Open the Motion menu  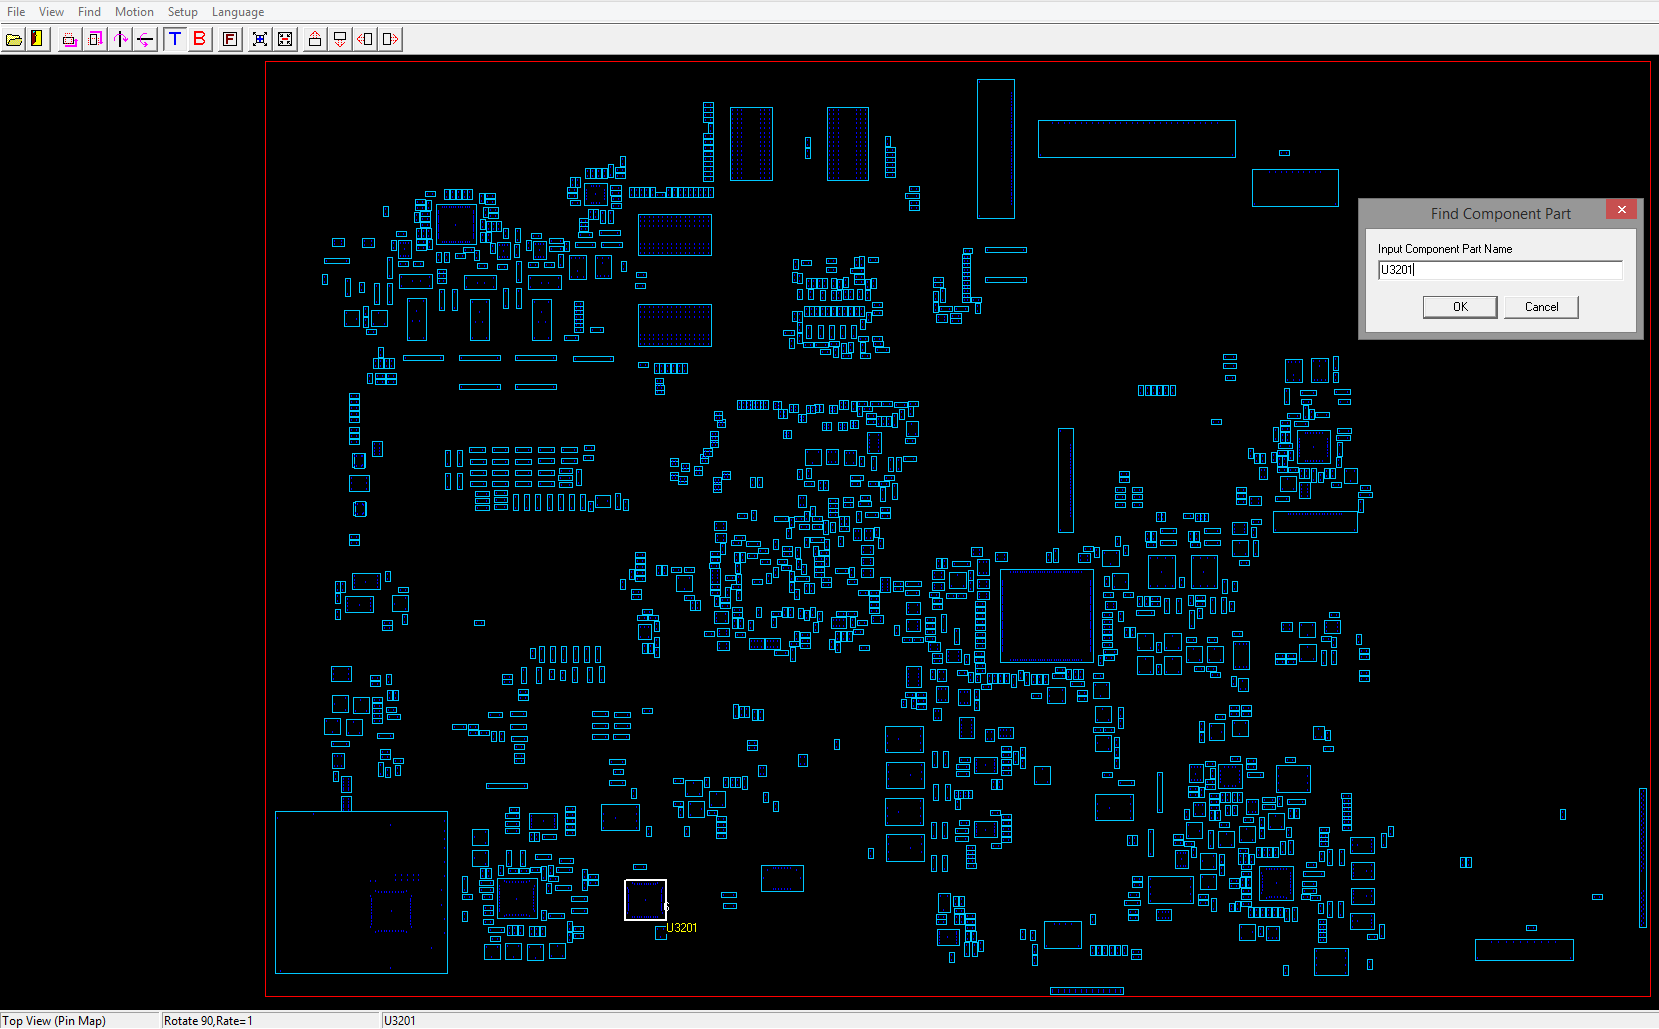(134, 12)
